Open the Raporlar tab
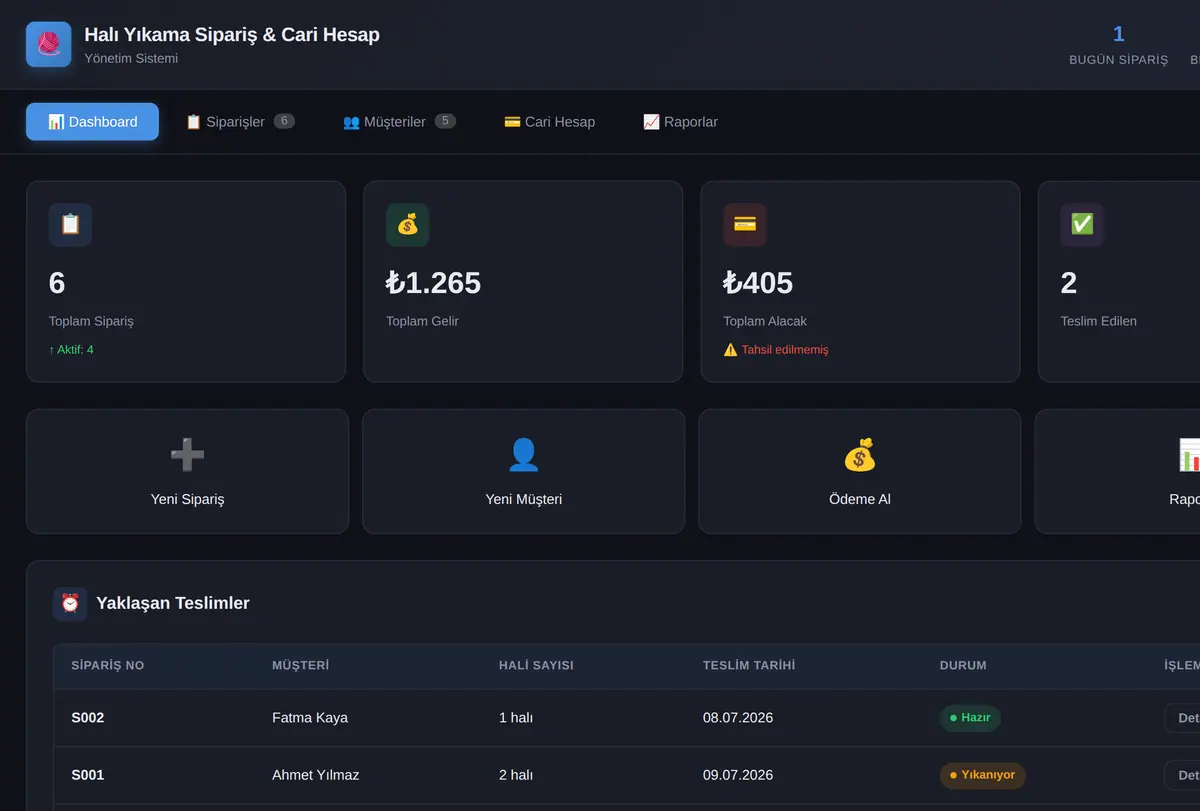Viewport: 1200px width, 811px height. point(680,122)
